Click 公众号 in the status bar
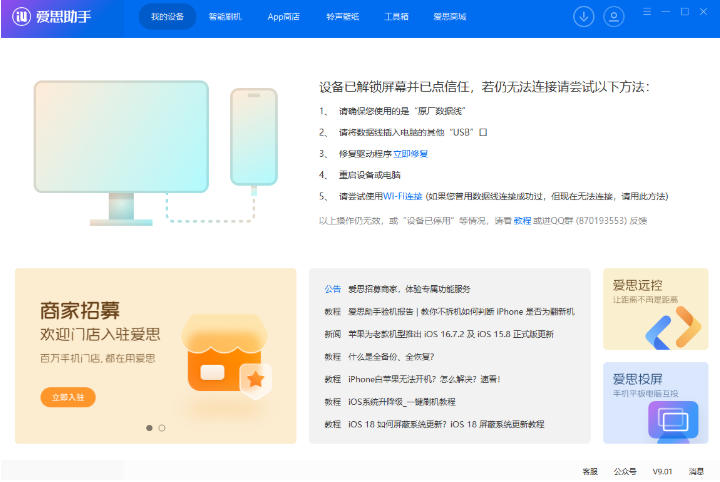This screenshot has width=720, height=482. click(x=625, y=471)
